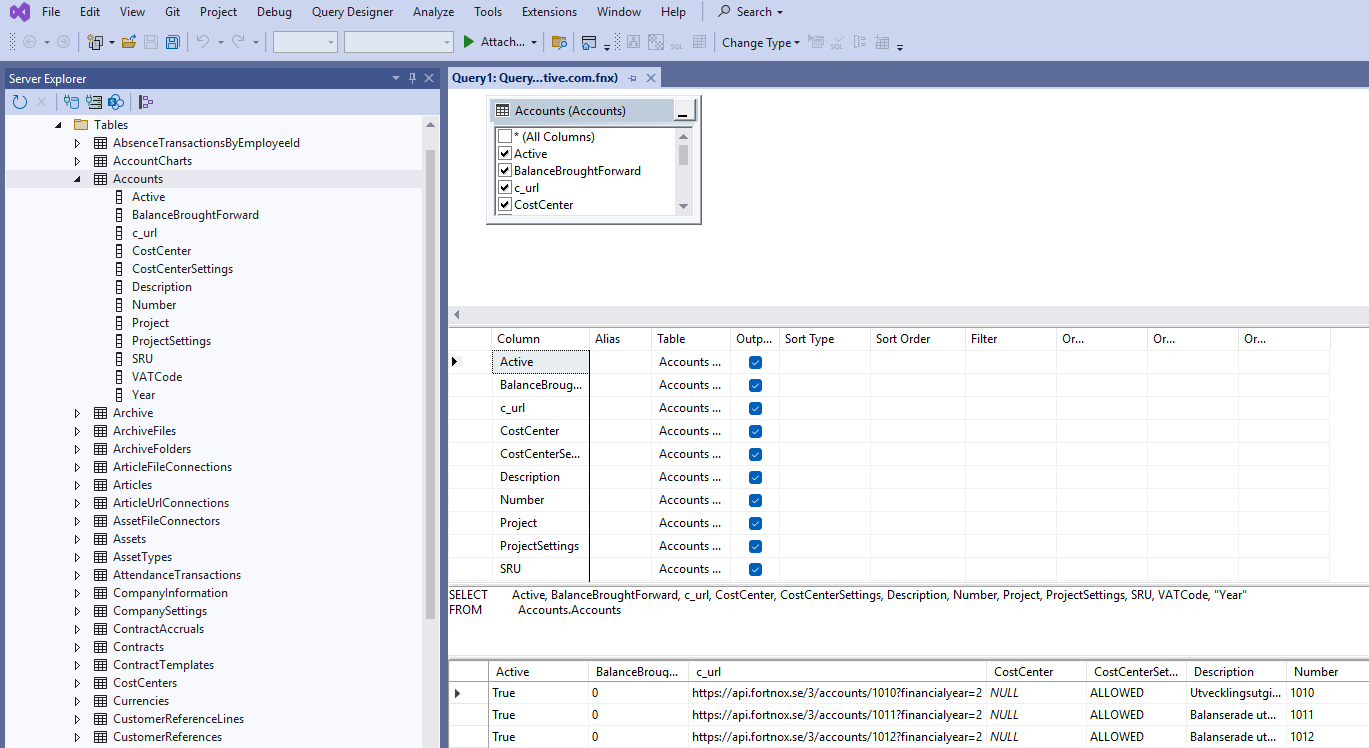This screenshot has width=1369, height=748.
Task: Click the Connect to Server icon
Action: [x=94, y=102]
